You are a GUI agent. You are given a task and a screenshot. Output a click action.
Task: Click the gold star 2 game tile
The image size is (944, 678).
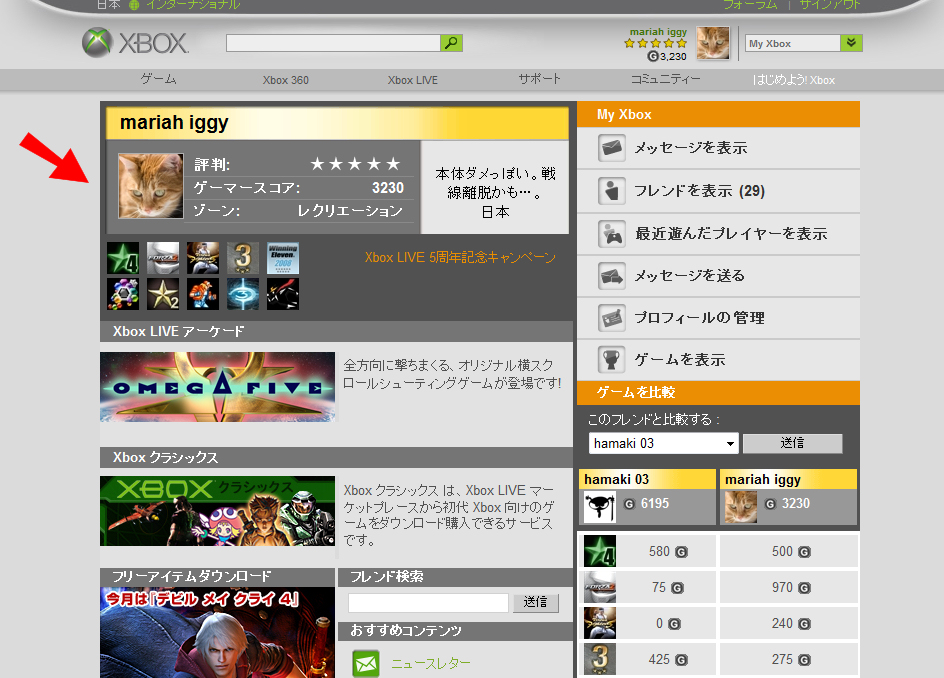[x=163, y=294]
